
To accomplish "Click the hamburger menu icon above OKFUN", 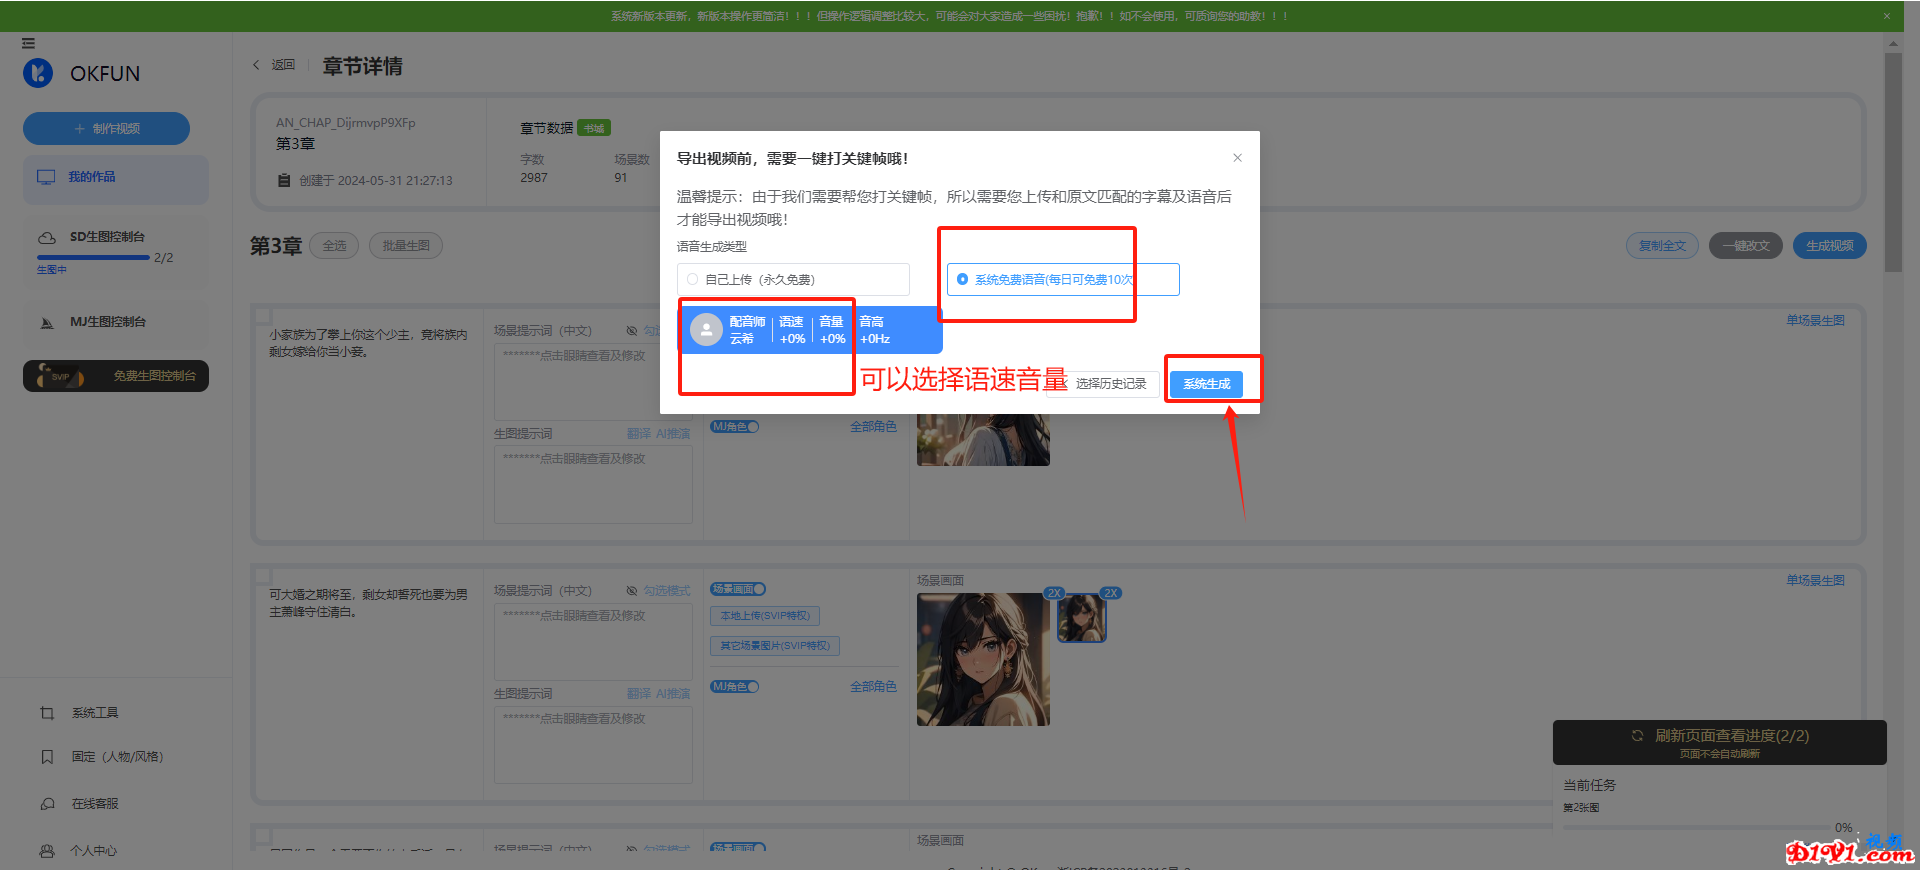I will point(28,43).
